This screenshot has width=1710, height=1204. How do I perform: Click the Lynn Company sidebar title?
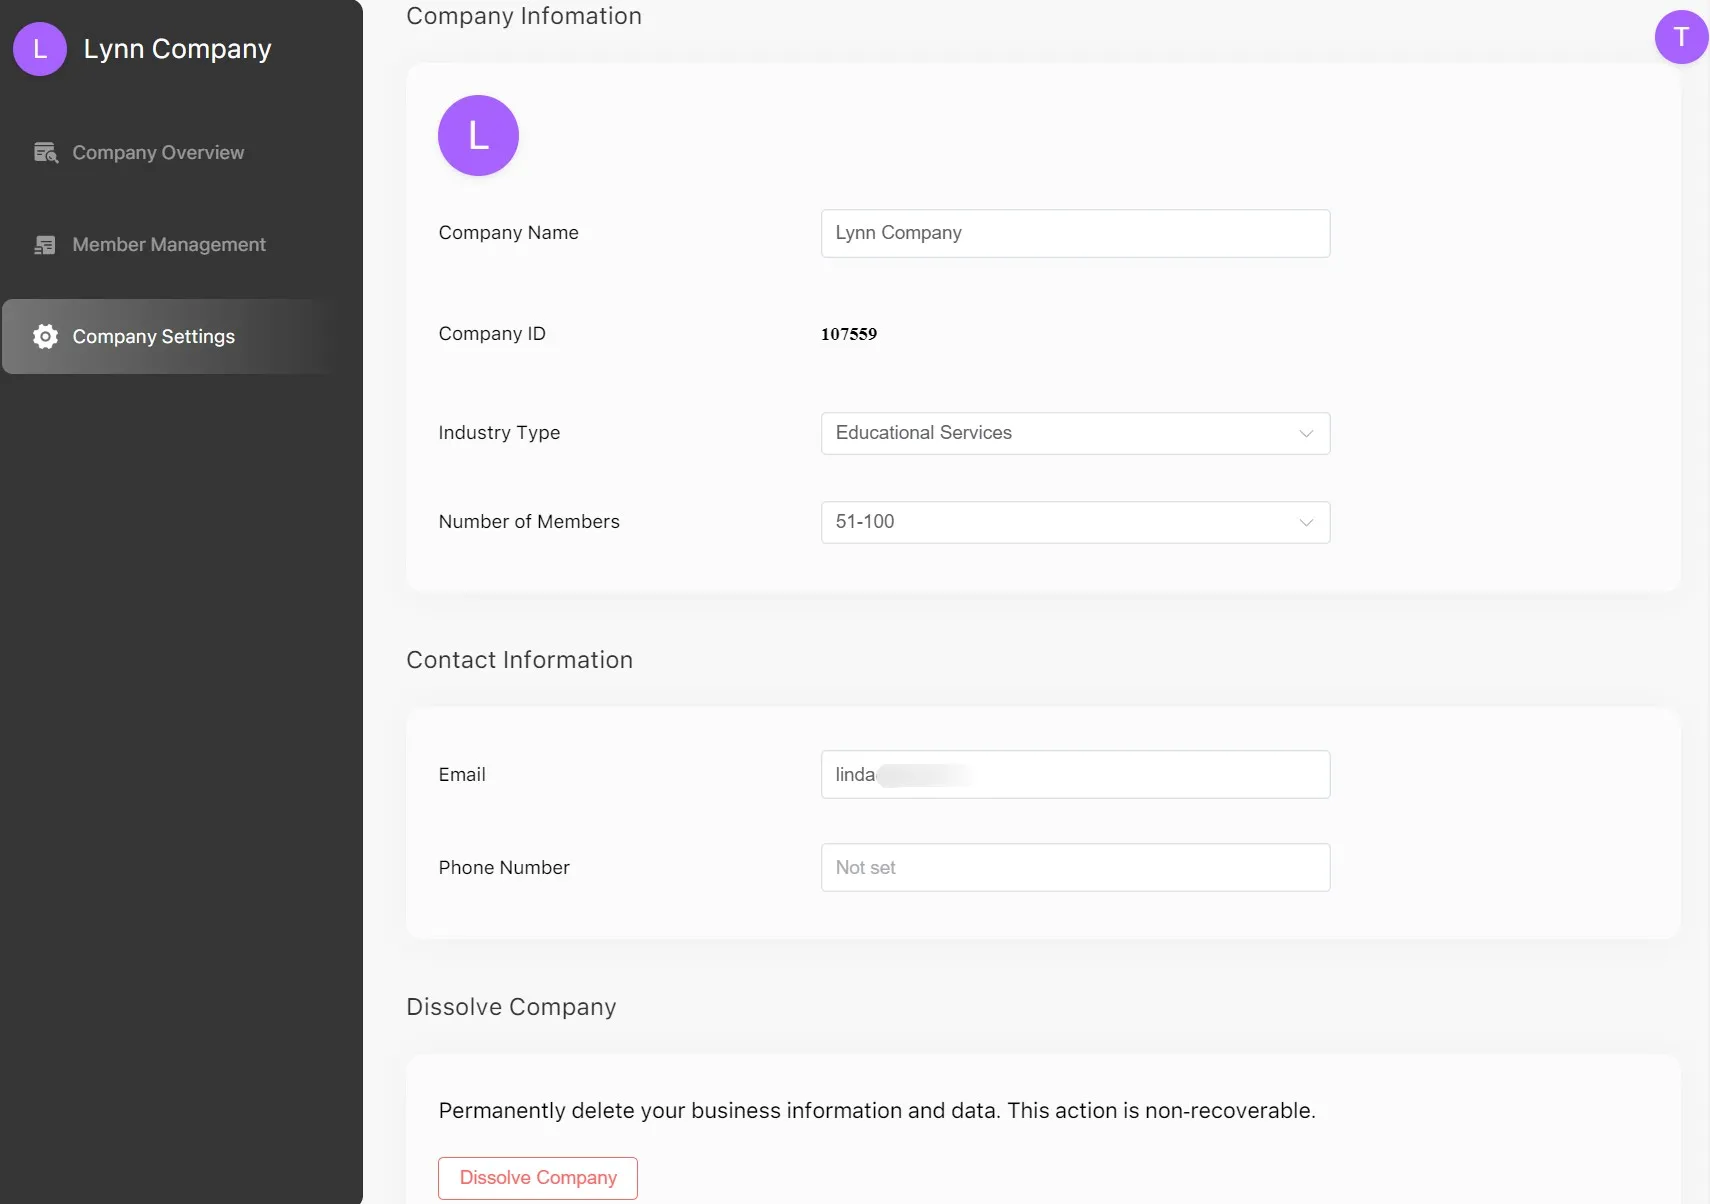(177, 49)
